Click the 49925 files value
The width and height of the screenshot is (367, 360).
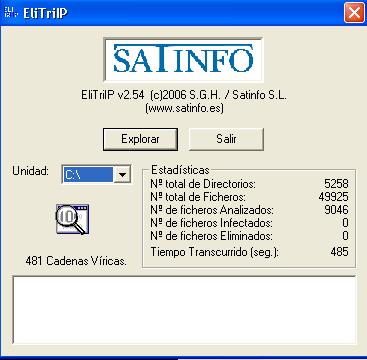333,197
